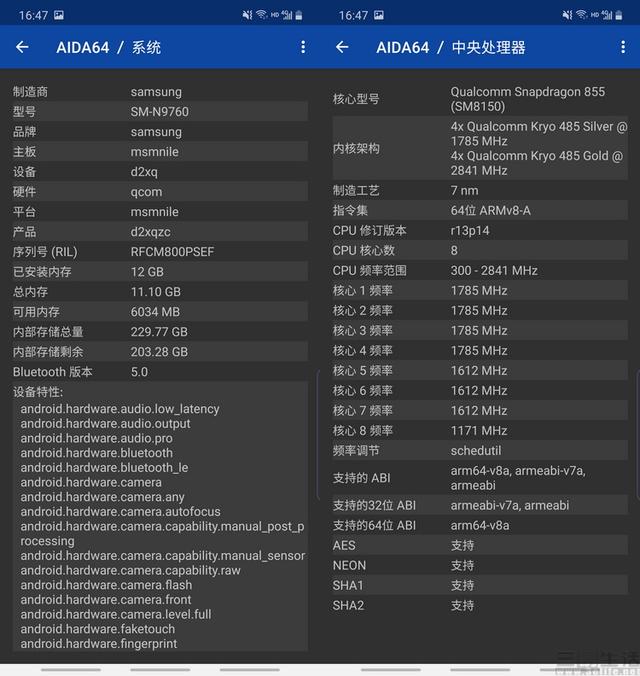Screen dimensions: 640x676
Task: Select 支持的32位 ABI row
Action: coord(480,505)
